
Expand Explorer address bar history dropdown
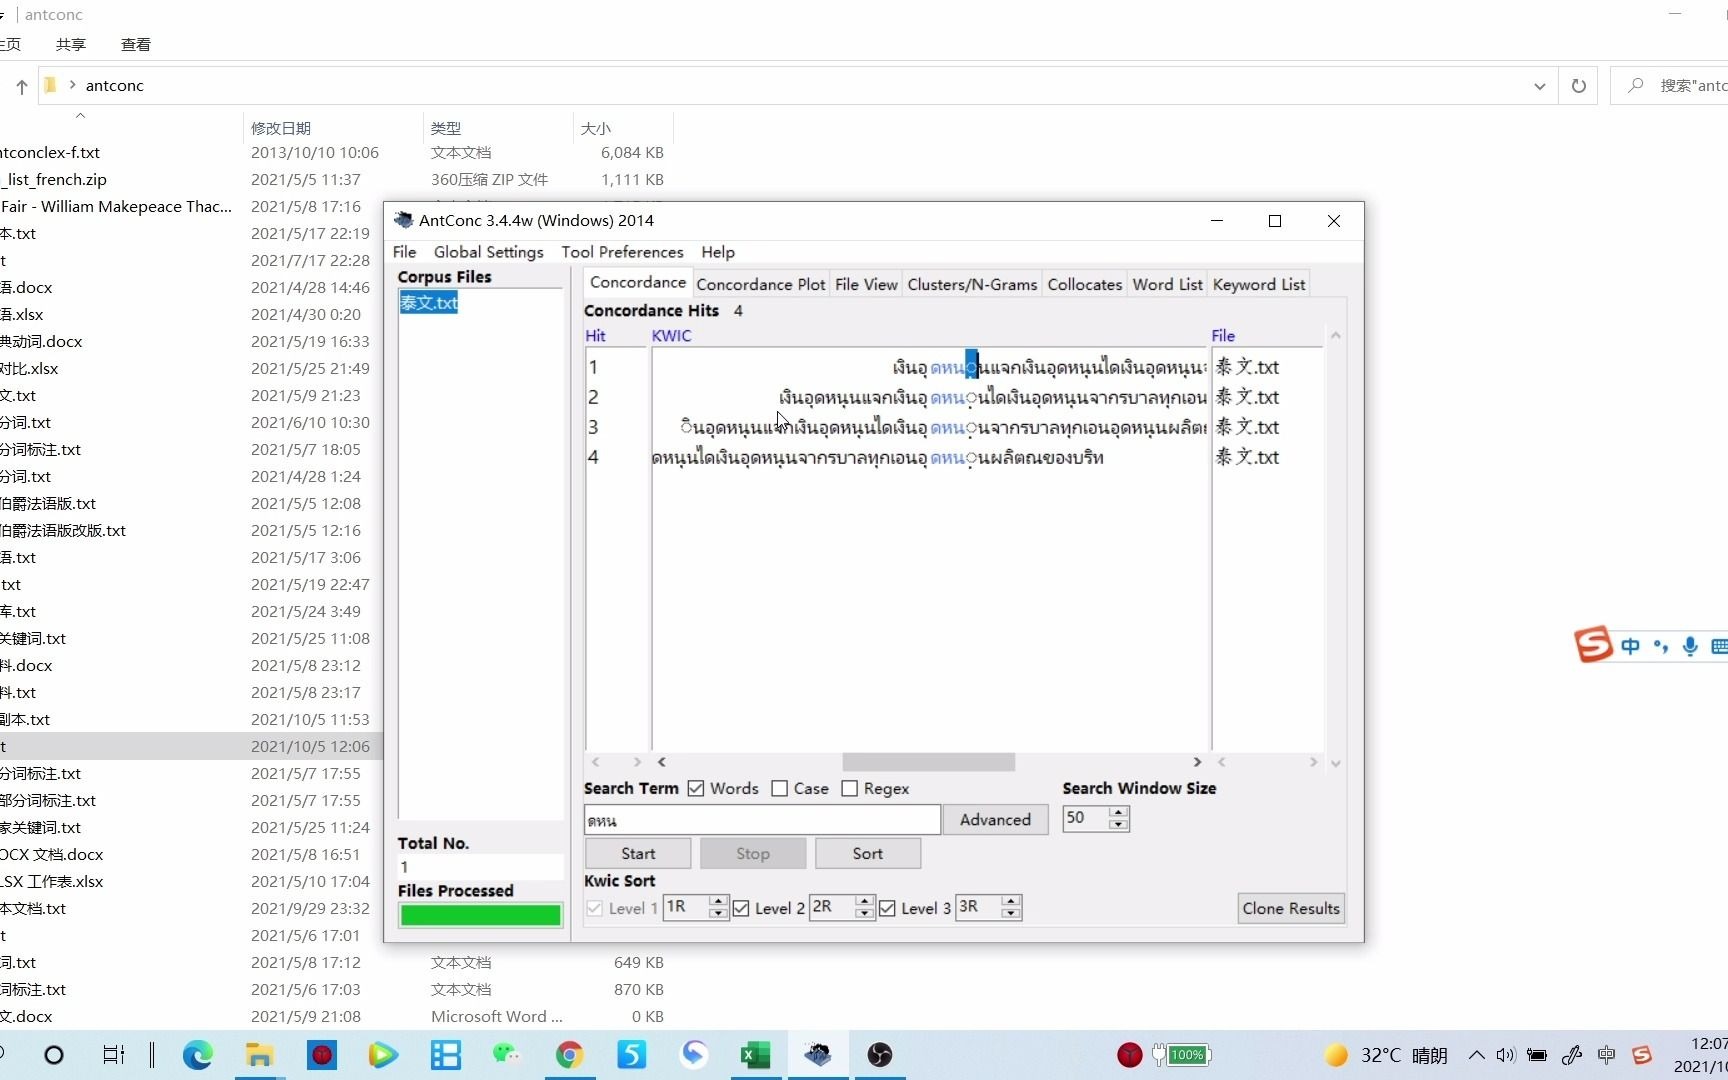click(x=1539, y=86)
